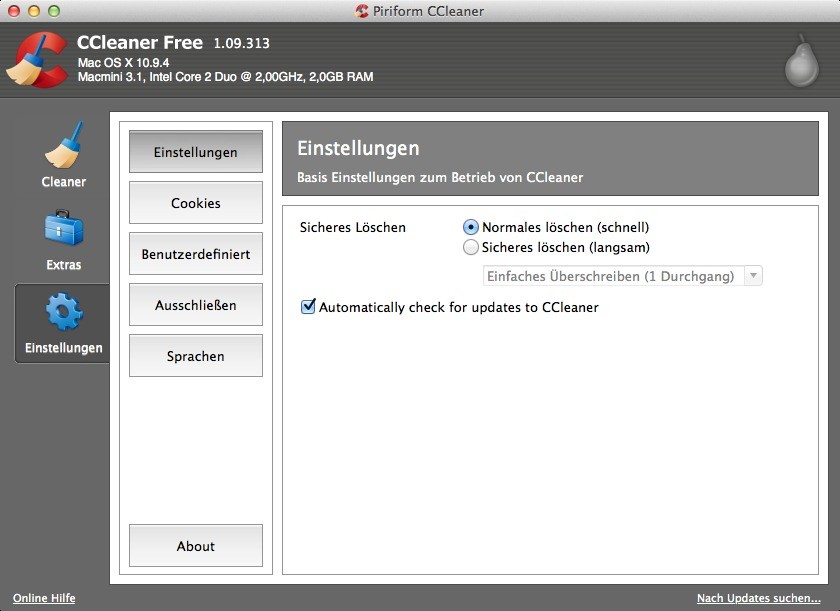
Task: Click the "Nach Updates suchen..." link
Action: (x=759, y=598)
